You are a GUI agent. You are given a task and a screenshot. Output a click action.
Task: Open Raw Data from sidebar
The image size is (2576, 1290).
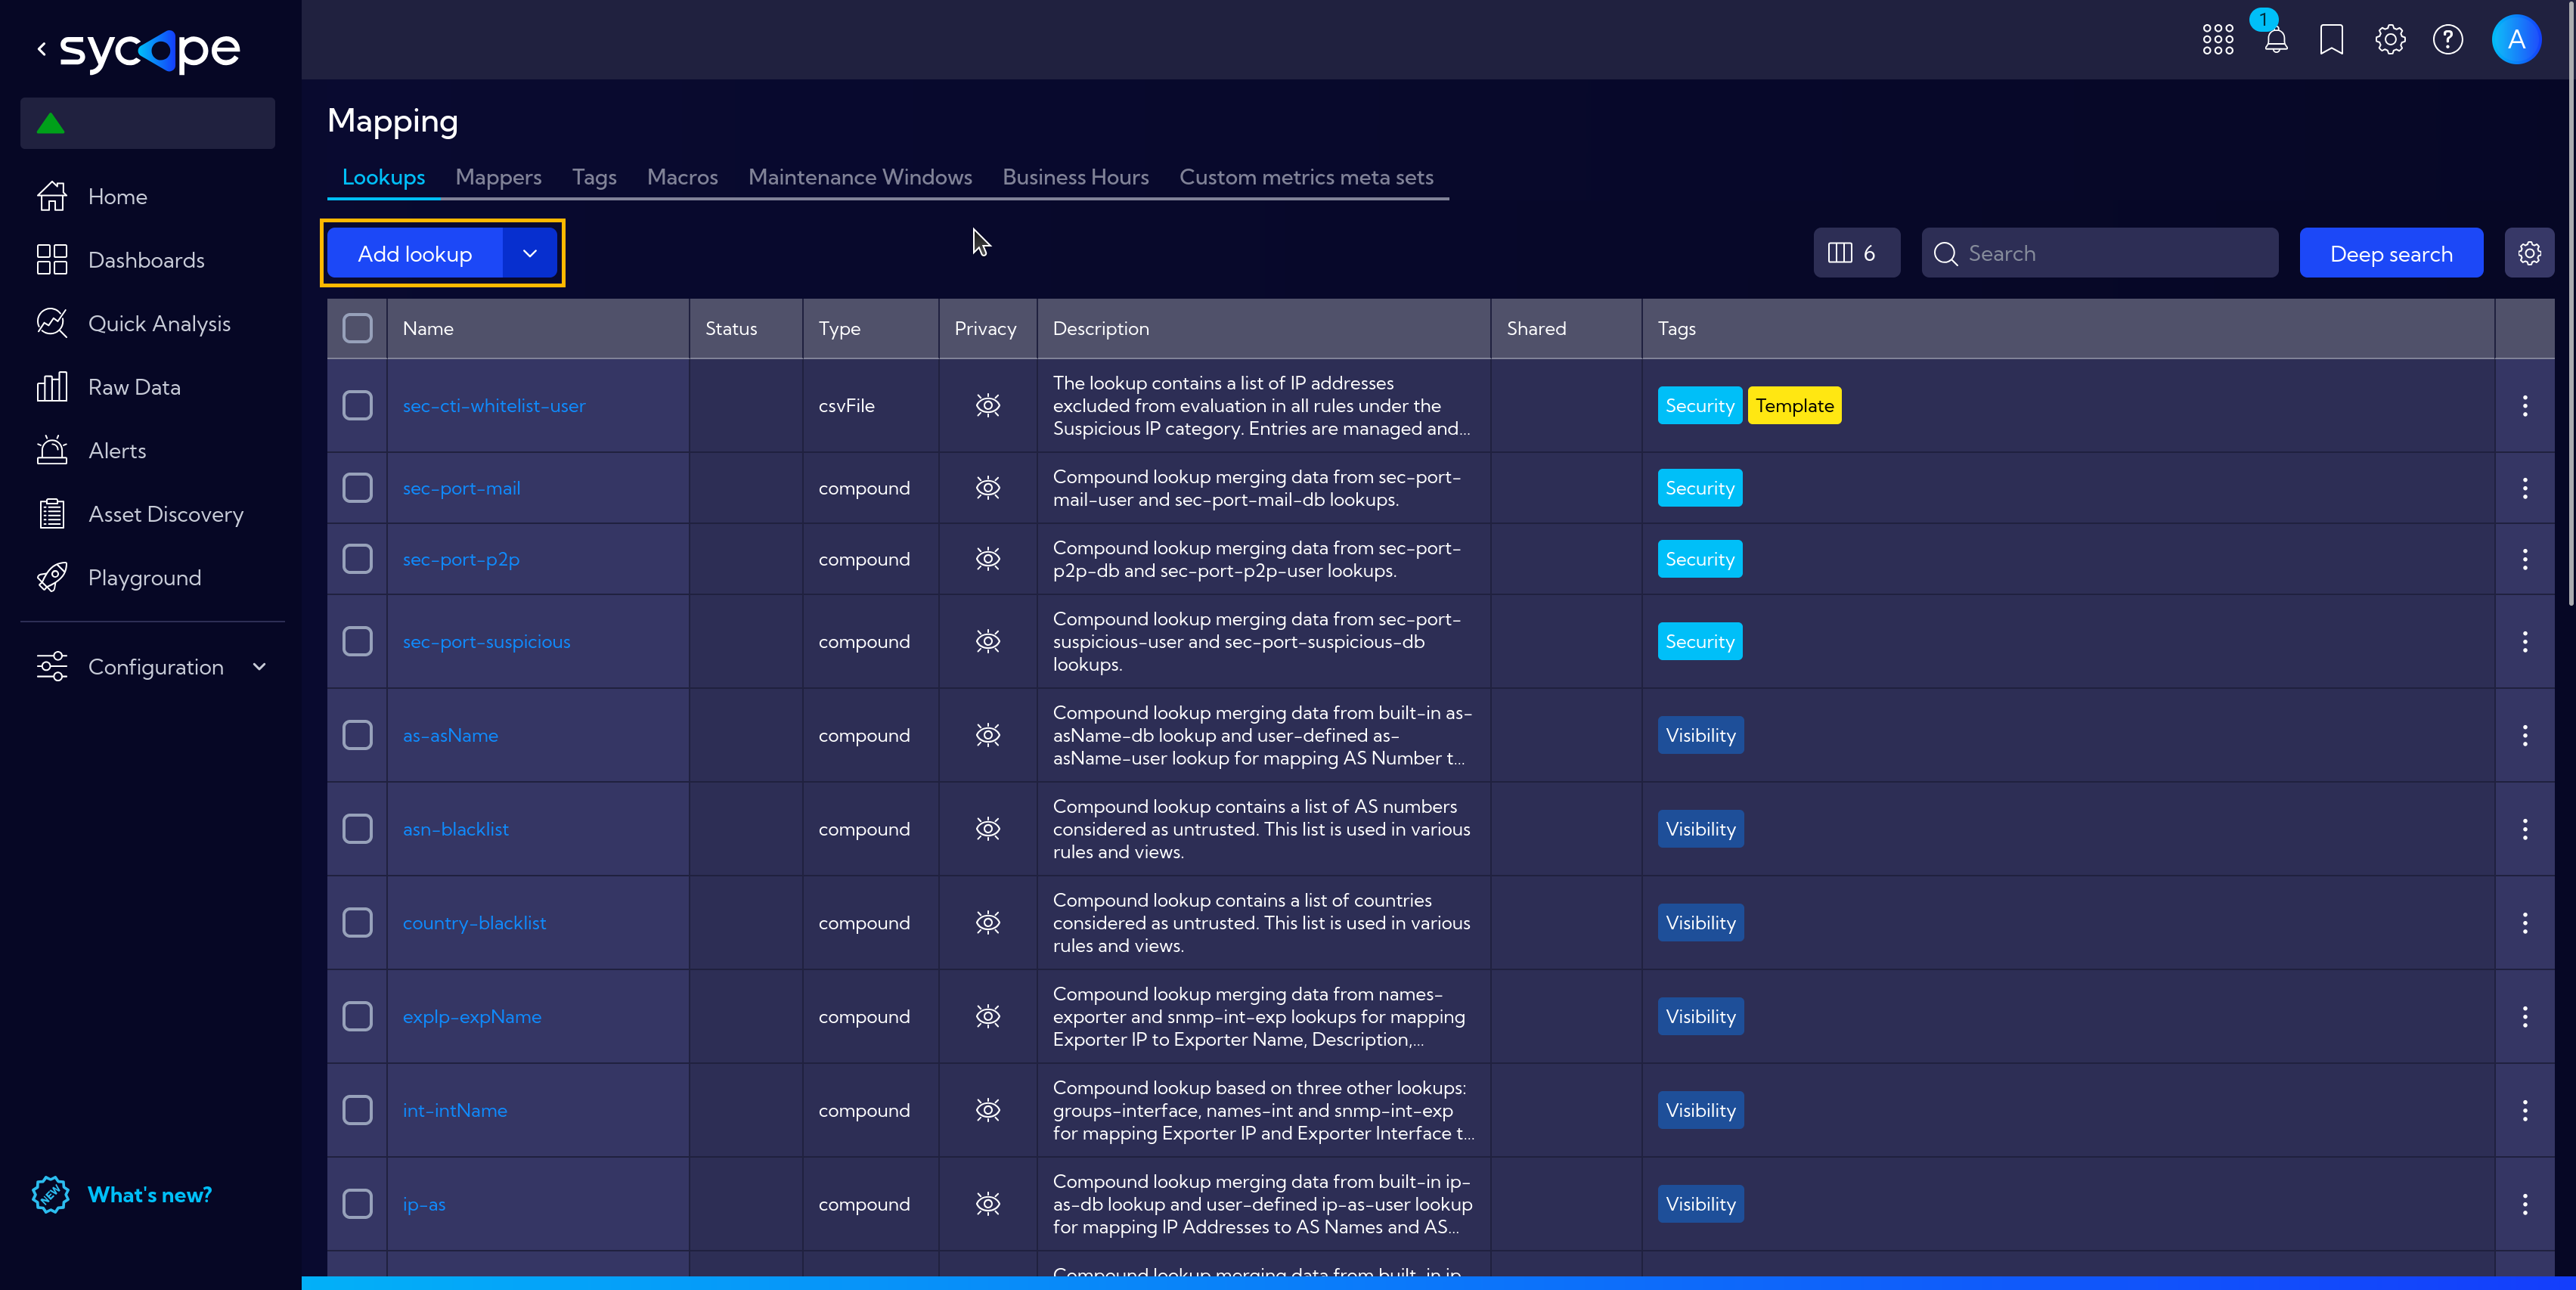click(134, 387)
